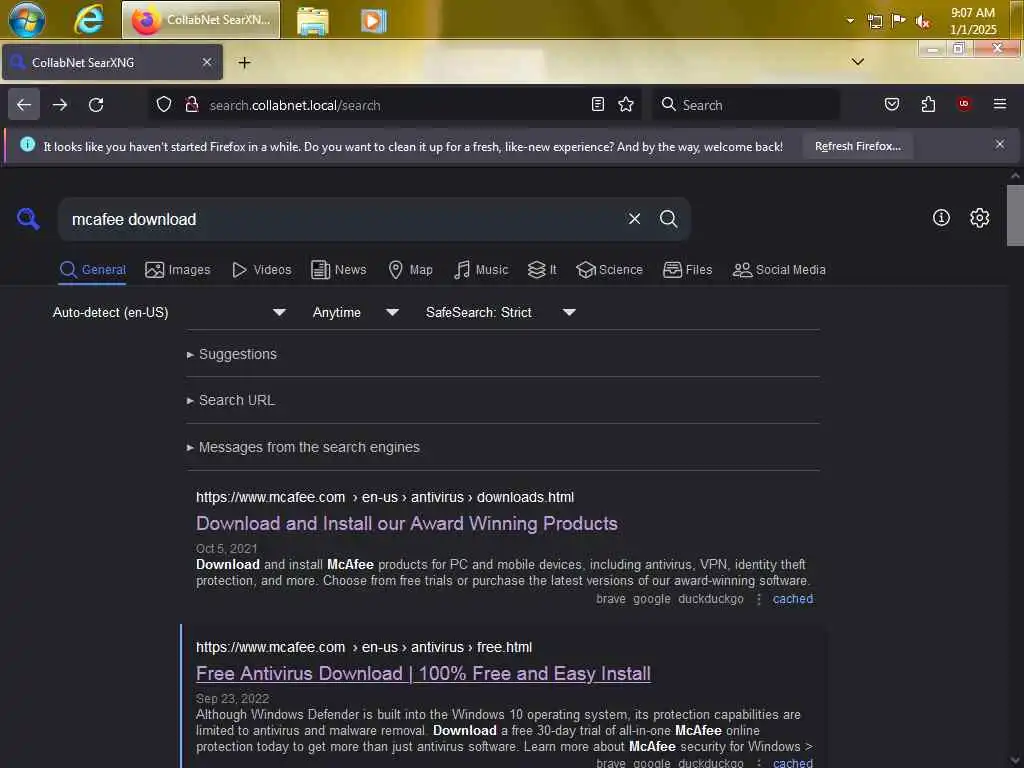This screenshot has width=1024, height=768.
Task: Switch to the Images category
Action: pyautogui.click(x=178, y=270)
